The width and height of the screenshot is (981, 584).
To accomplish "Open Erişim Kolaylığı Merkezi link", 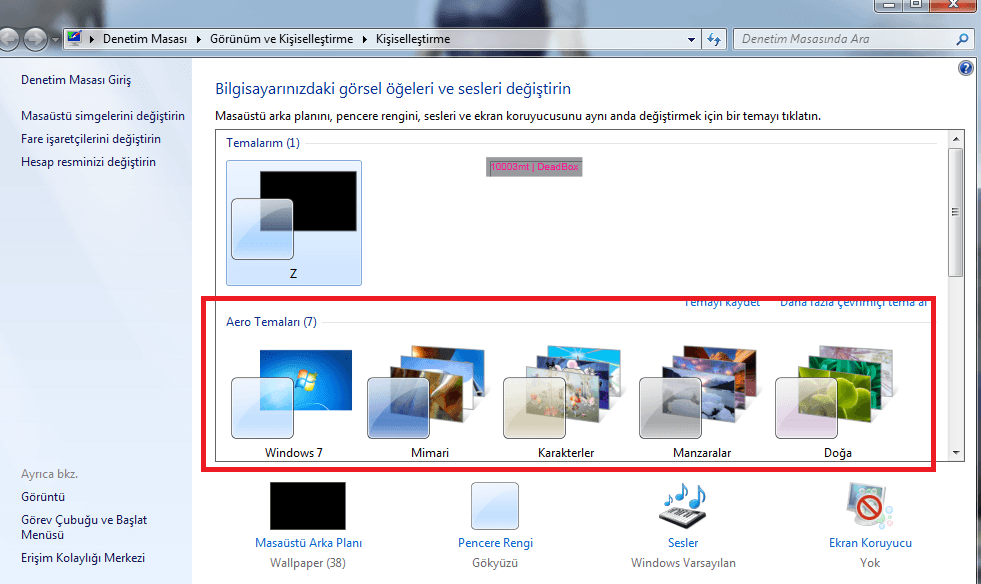I will click(x=83, y=558).
